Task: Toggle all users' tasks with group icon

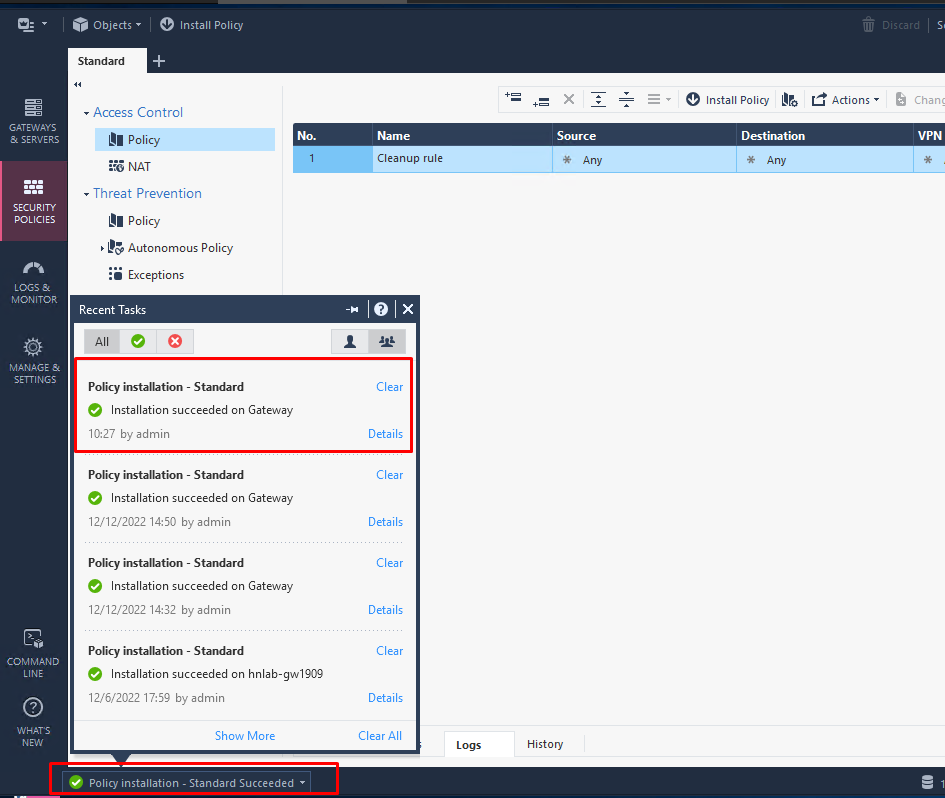Action: (x=387, y=341)
